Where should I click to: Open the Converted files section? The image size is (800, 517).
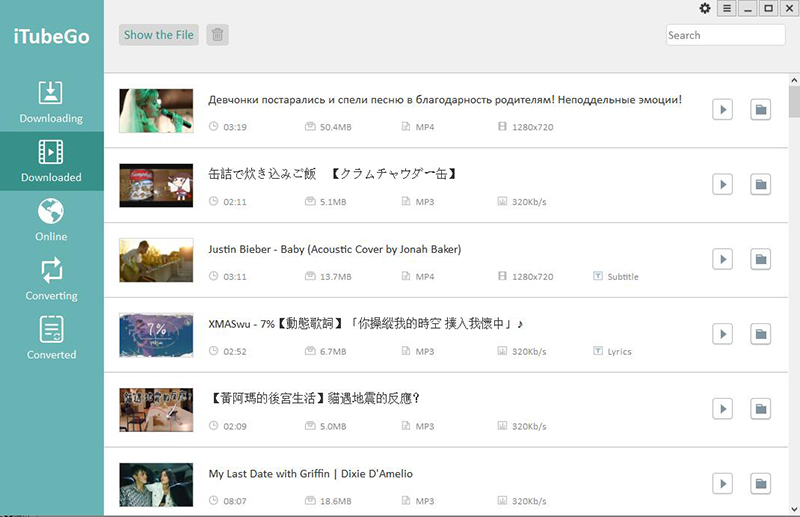[51, 338]
